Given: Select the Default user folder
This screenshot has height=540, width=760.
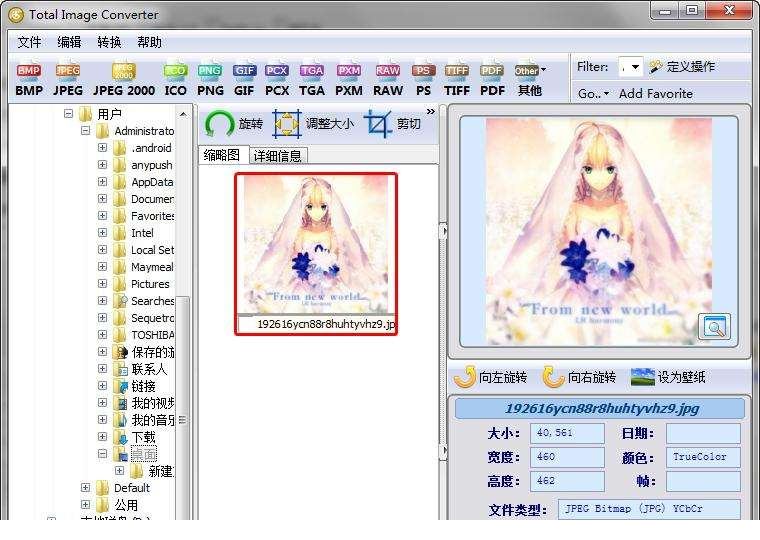Looking at the screenshot, I should point(132,488).
